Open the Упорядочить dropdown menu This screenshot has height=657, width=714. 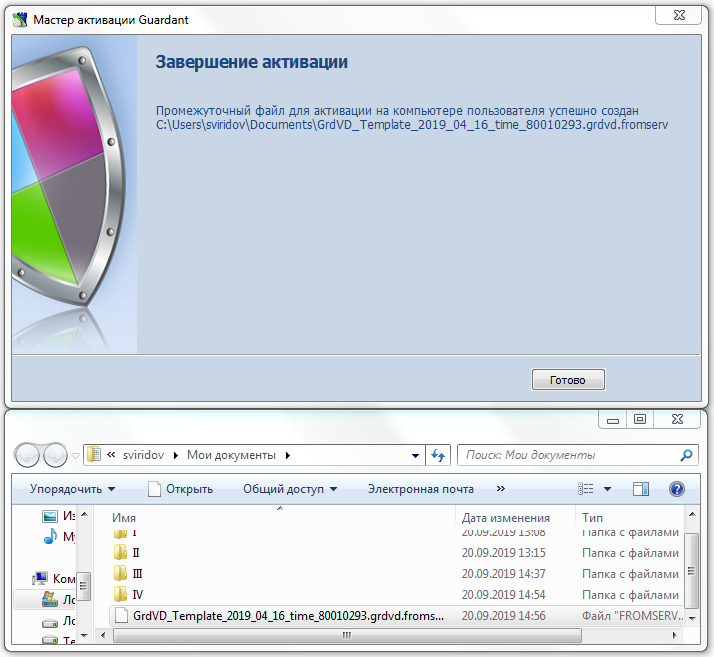click(72, 489)
